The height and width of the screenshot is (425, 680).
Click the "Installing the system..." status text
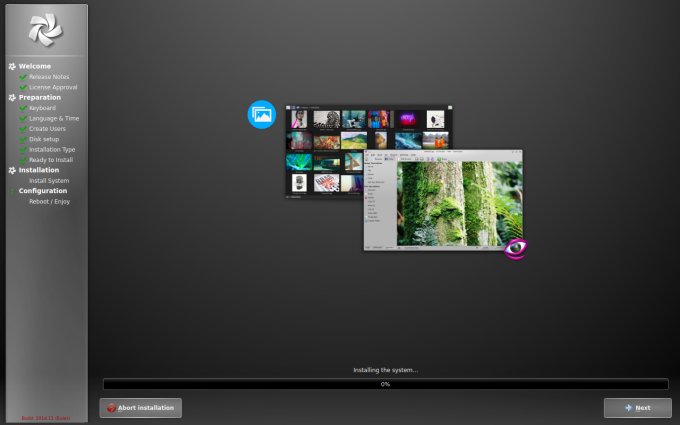pyautogui.click(x=386, y=370)
